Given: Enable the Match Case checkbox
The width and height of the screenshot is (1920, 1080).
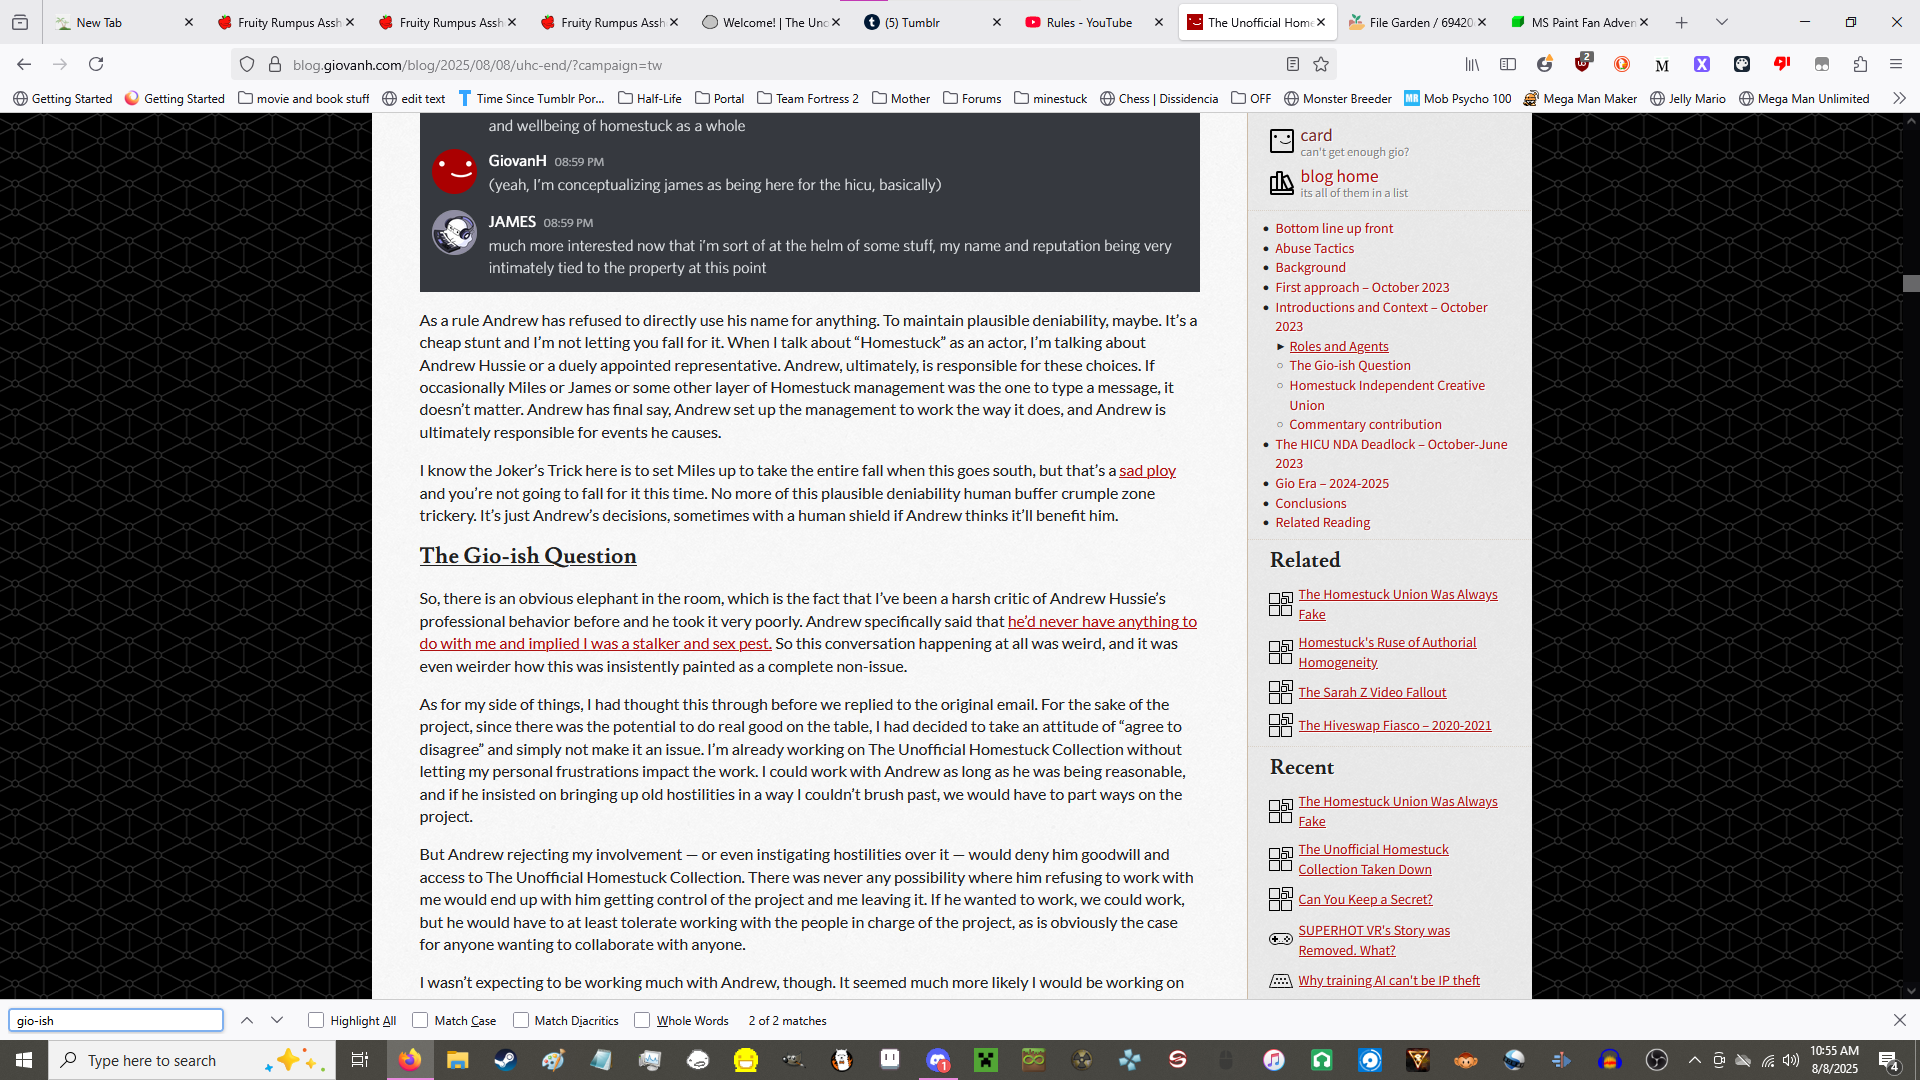Looking at the screenshot, I should point(420,1020).
